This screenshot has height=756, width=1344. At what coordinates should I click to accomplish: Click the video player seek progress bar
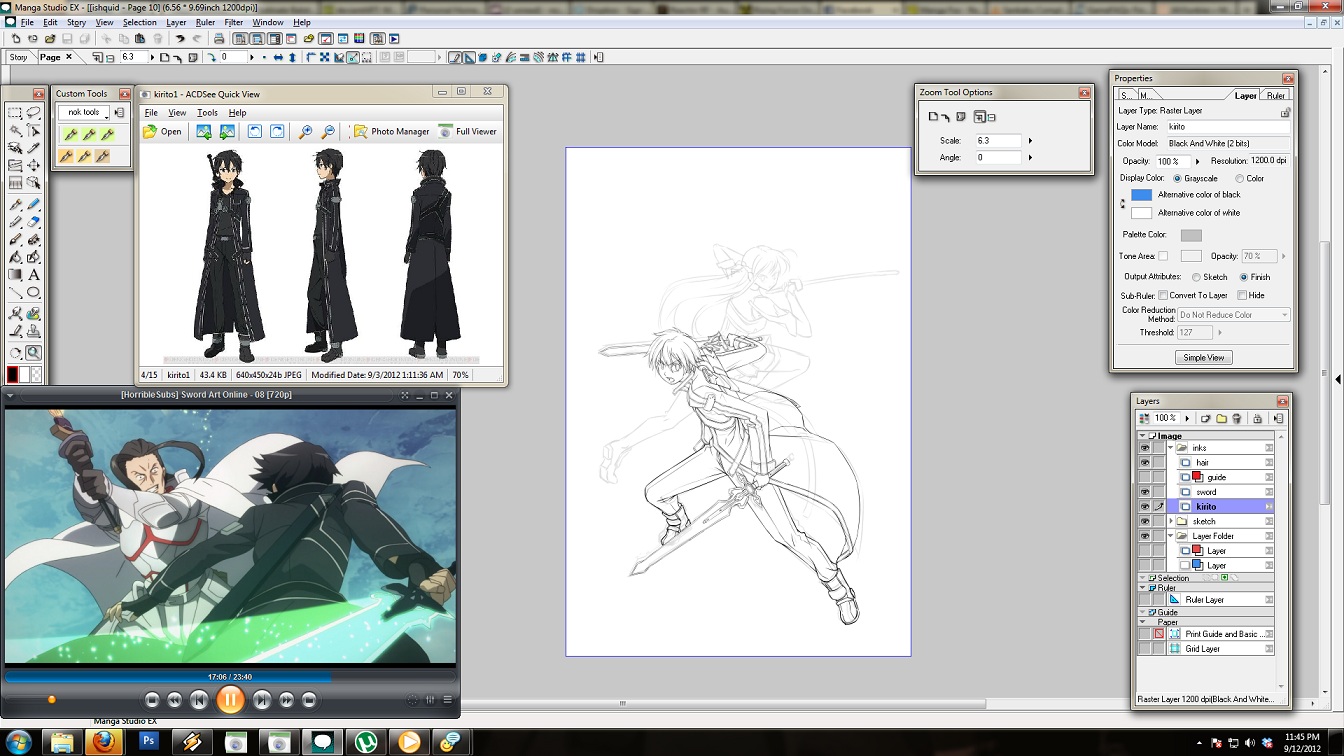(230, 677)
